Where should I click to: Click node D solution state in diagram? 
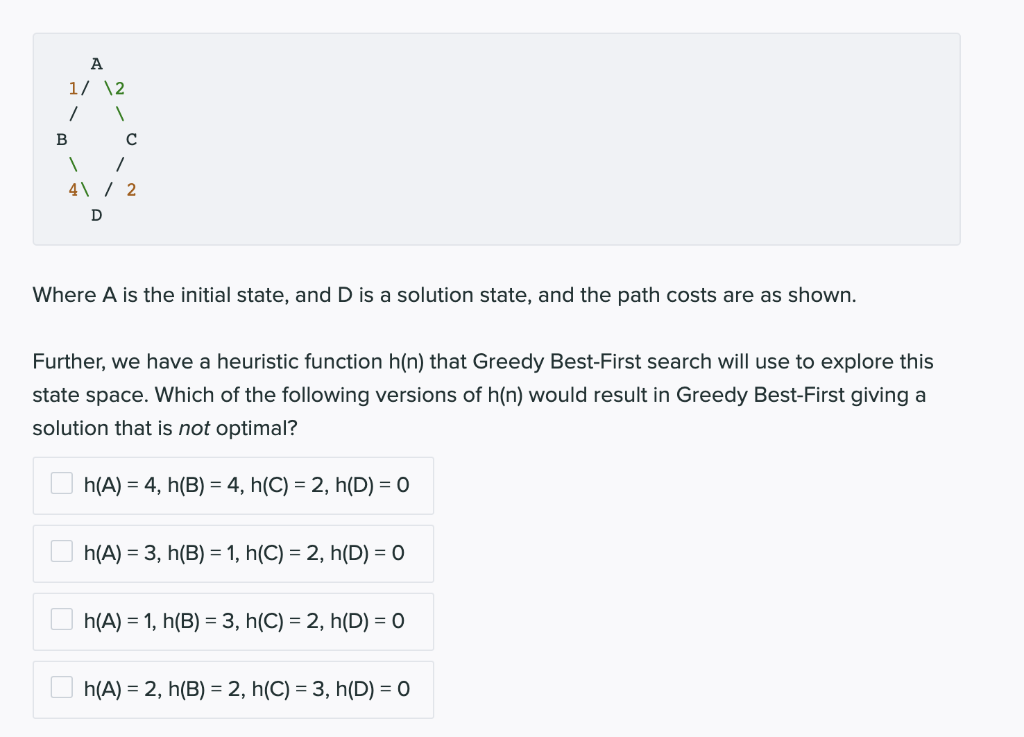click(x=96, y=214)
